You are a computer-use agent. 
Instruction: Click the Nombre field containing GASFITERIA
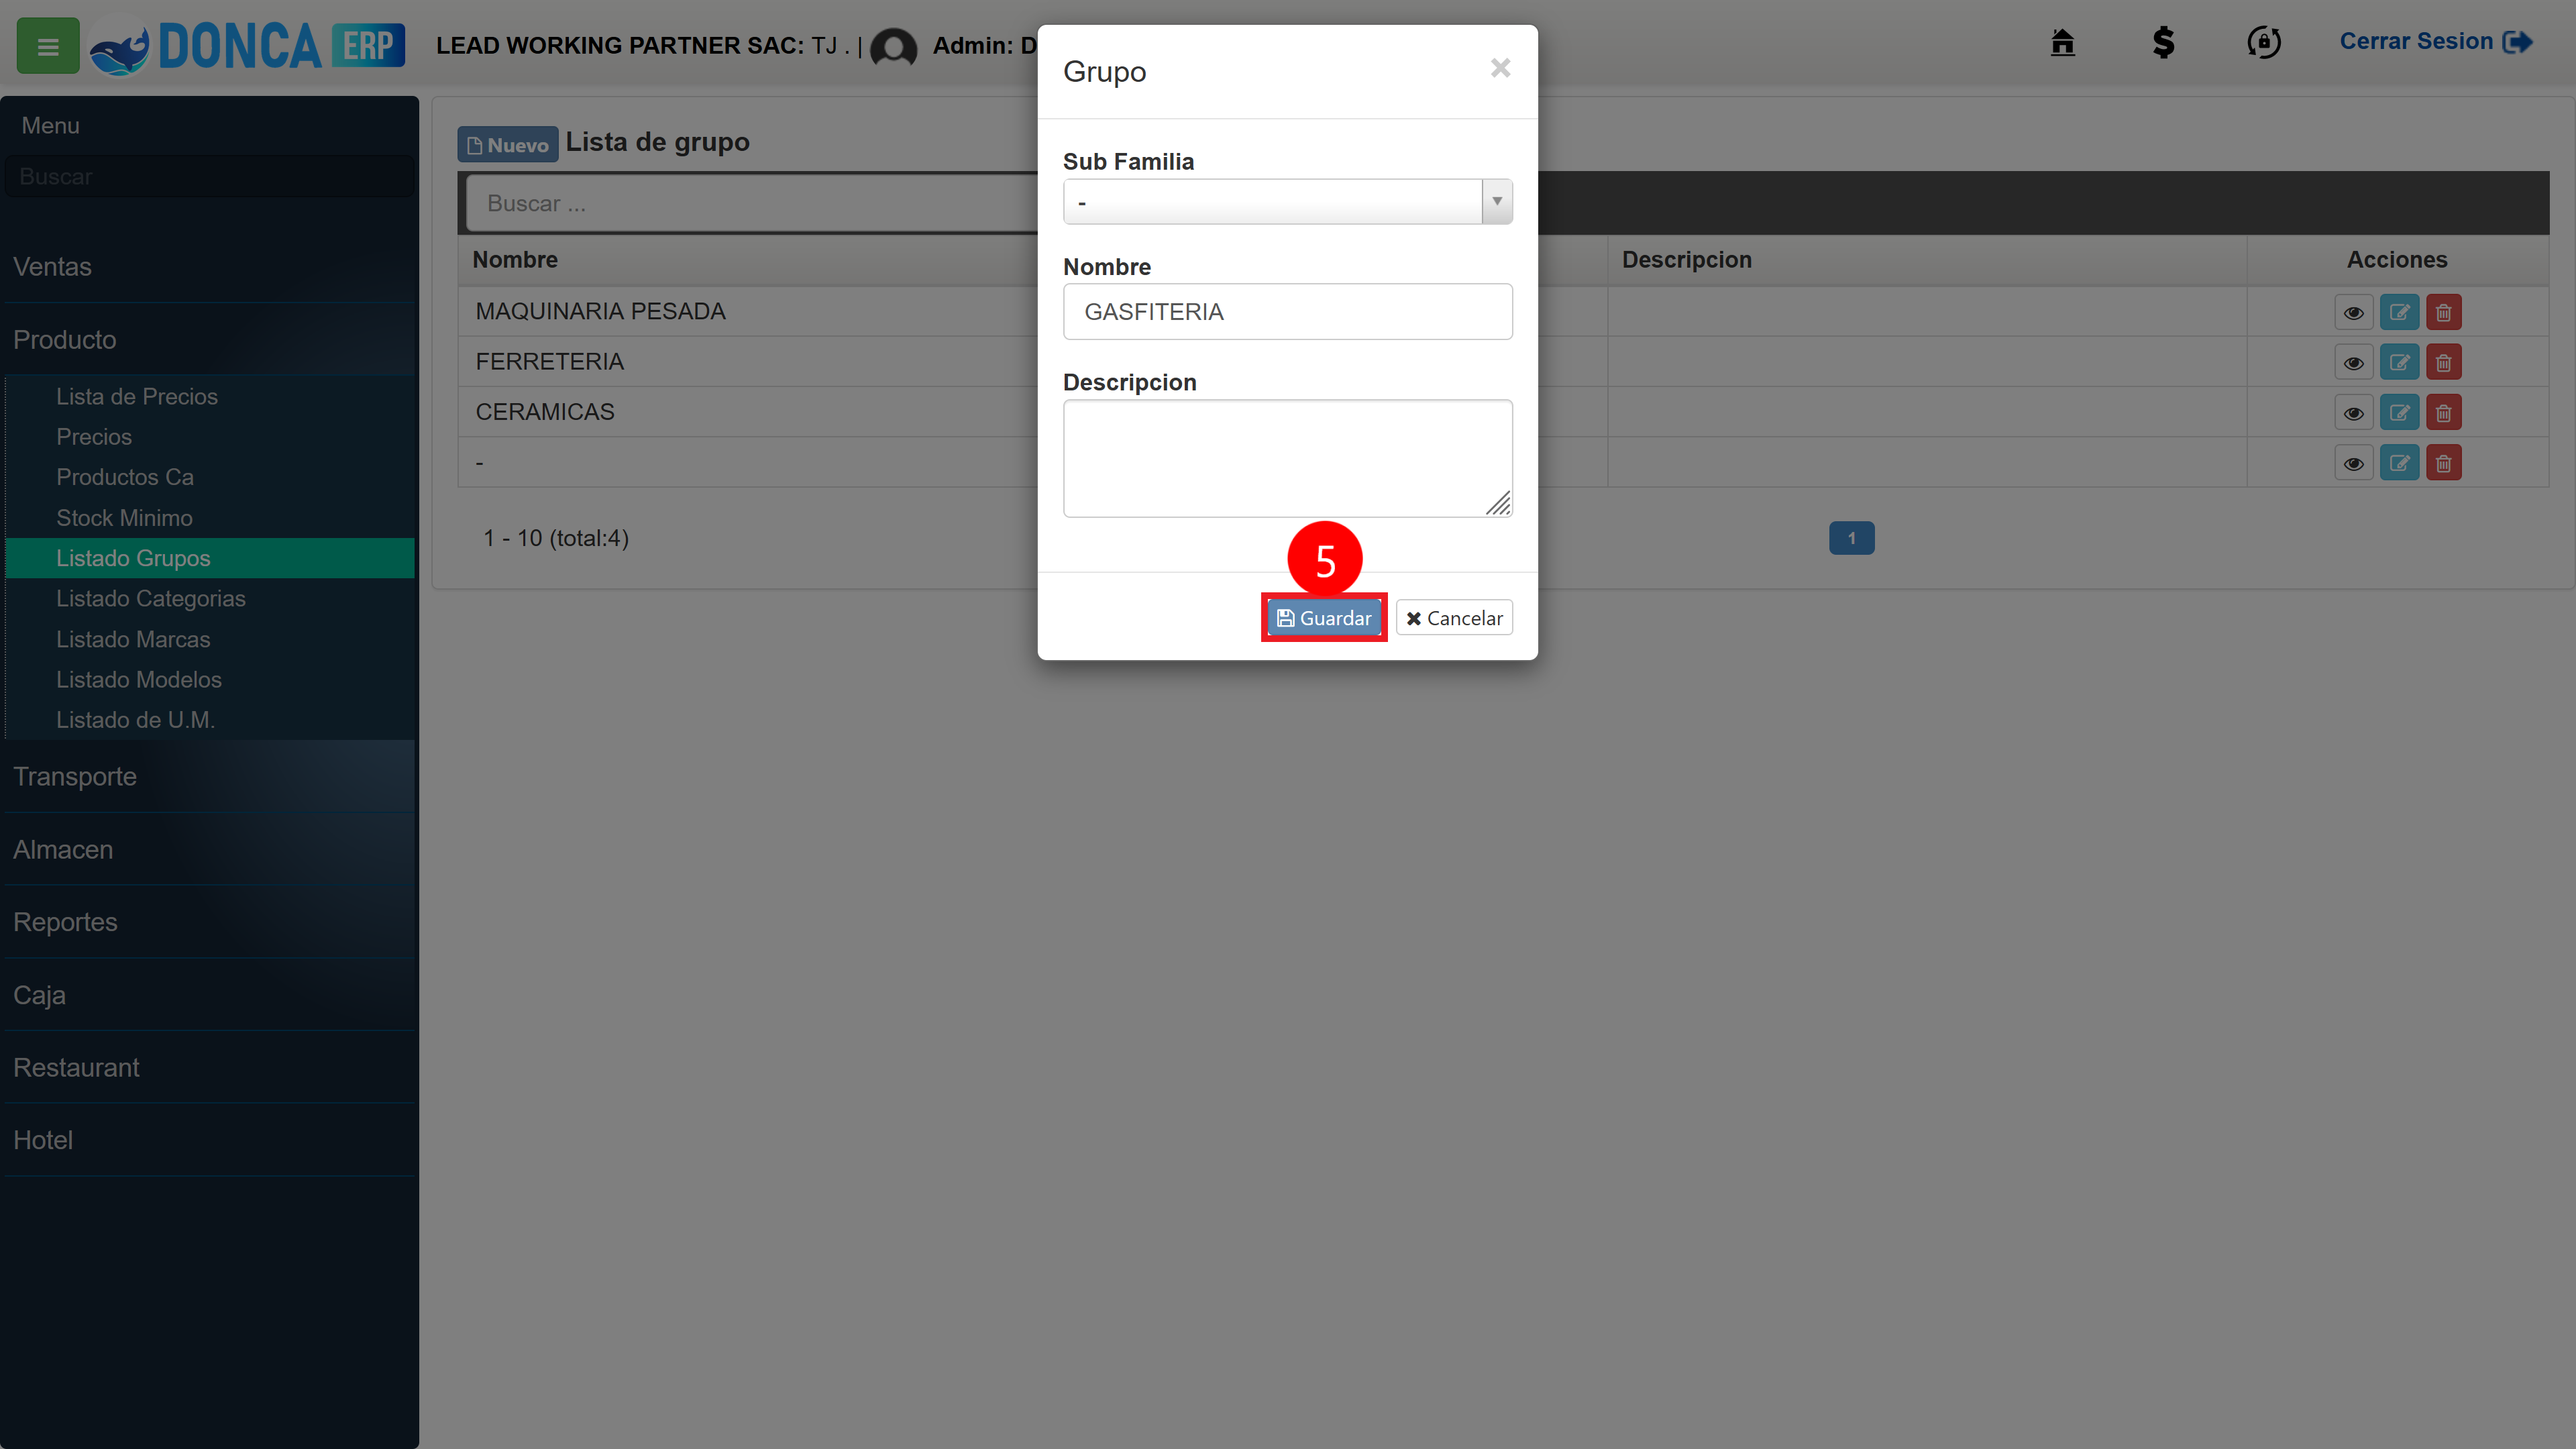coord(1287,312)
